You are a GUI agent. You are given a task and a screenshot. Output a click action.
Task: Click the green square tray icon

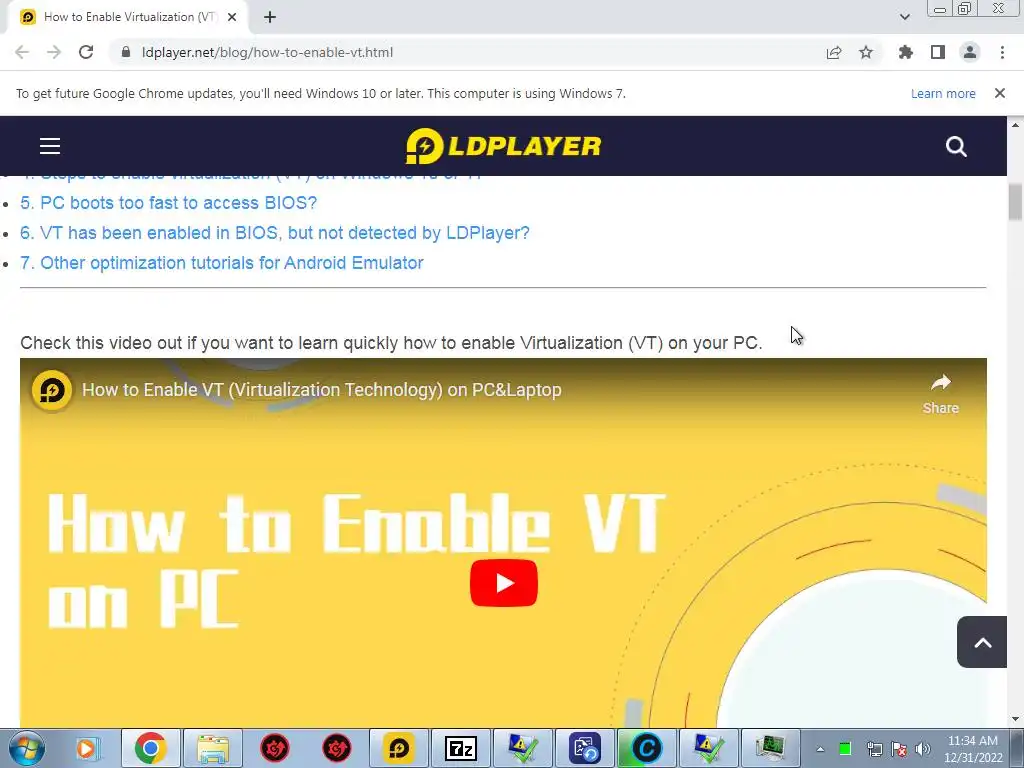pyautogui.click(x=845, y=749)
